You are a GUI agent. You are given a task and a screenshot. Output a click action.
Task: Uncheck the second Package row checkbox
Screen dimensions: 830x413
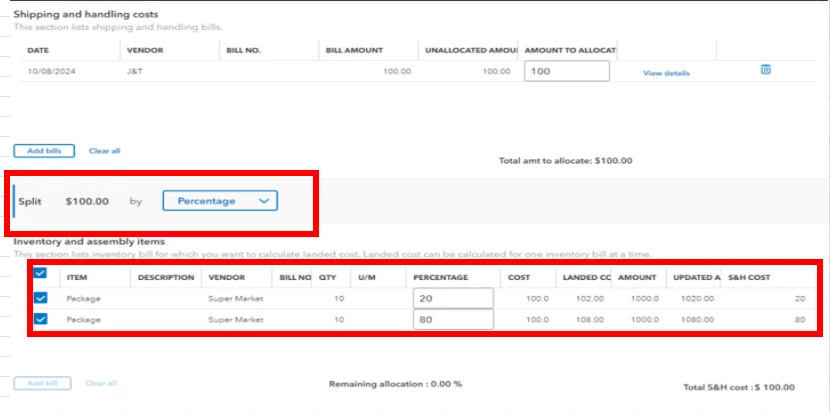(40, 319)
